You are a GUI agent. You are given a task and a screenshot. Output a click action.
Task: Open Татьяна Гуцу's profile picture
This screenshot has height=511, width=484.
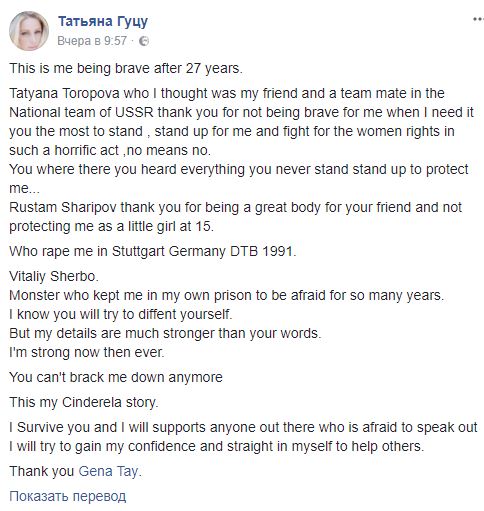[29, 31]
